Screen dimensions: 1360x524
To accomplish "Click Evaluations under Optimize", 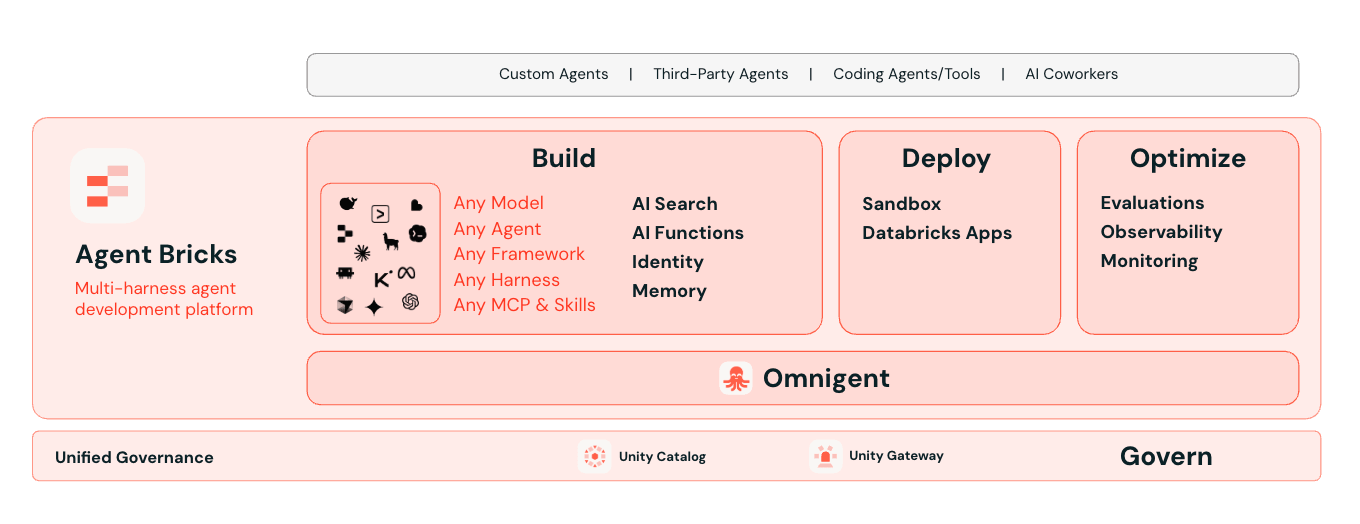I will [x=1152, y=203].
